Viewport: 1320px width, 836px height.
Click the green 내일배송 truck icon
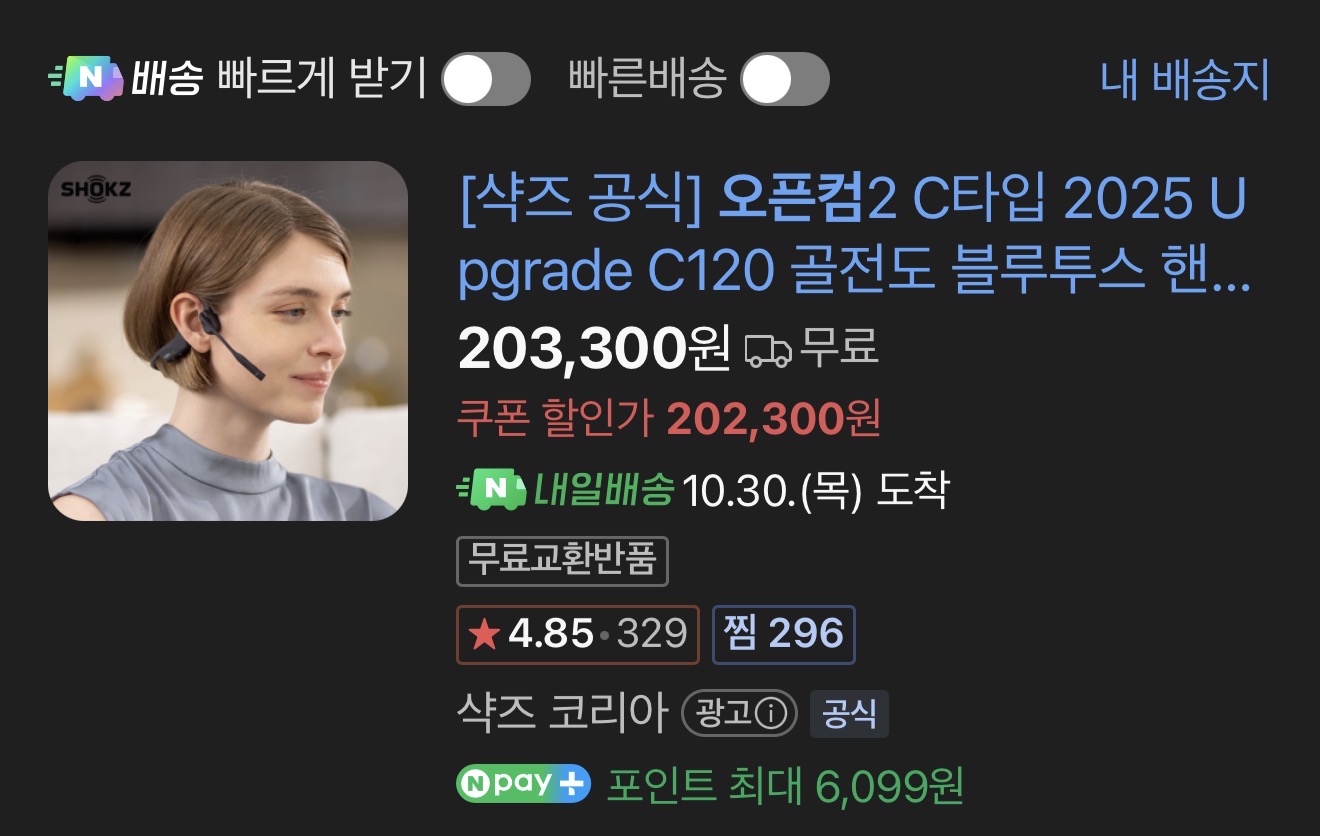click(491, 490)
